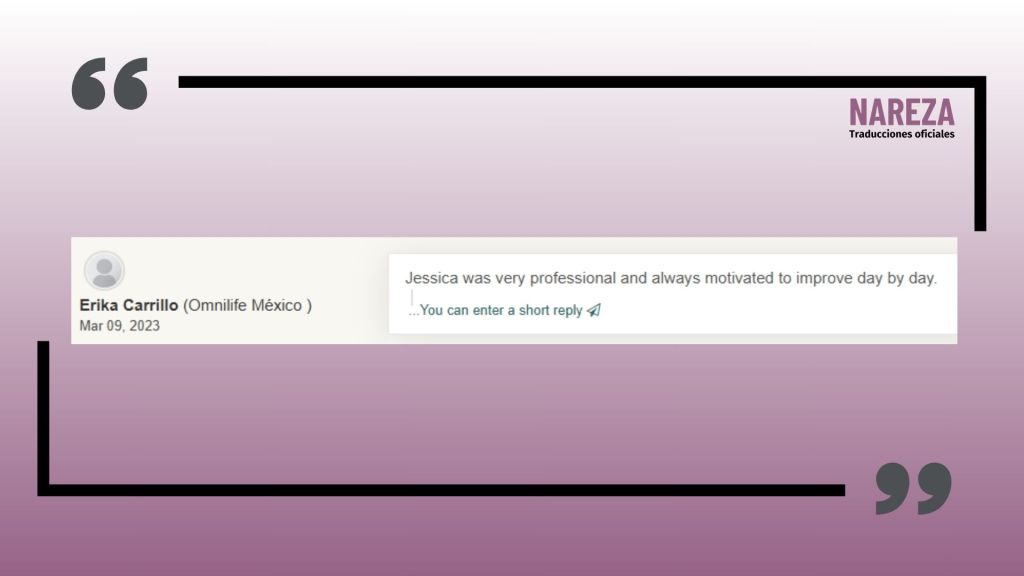The width and height of the screenshot is (1024, 576).
Task: Click the paper plane send icon
Action: tap(594, 311)
